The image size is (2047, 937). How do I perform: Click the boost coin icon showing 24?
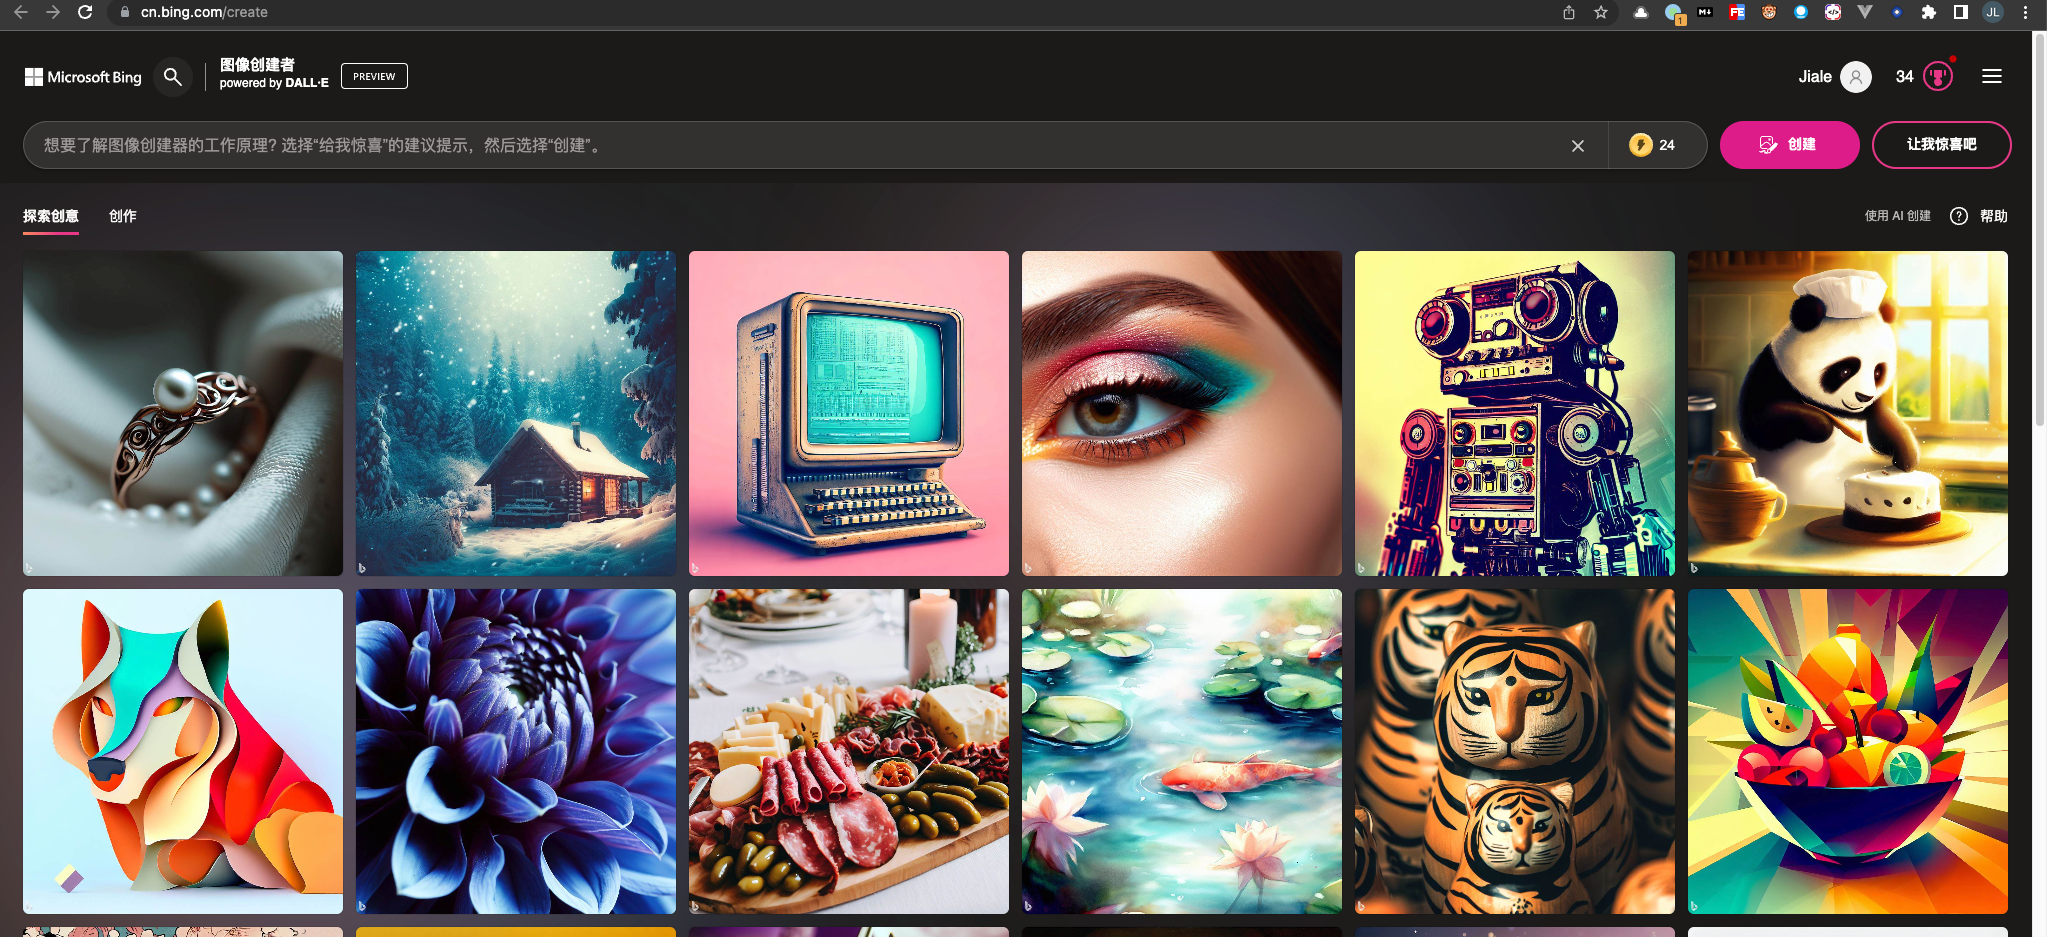pyautogui.click(x=1641, y=145)
